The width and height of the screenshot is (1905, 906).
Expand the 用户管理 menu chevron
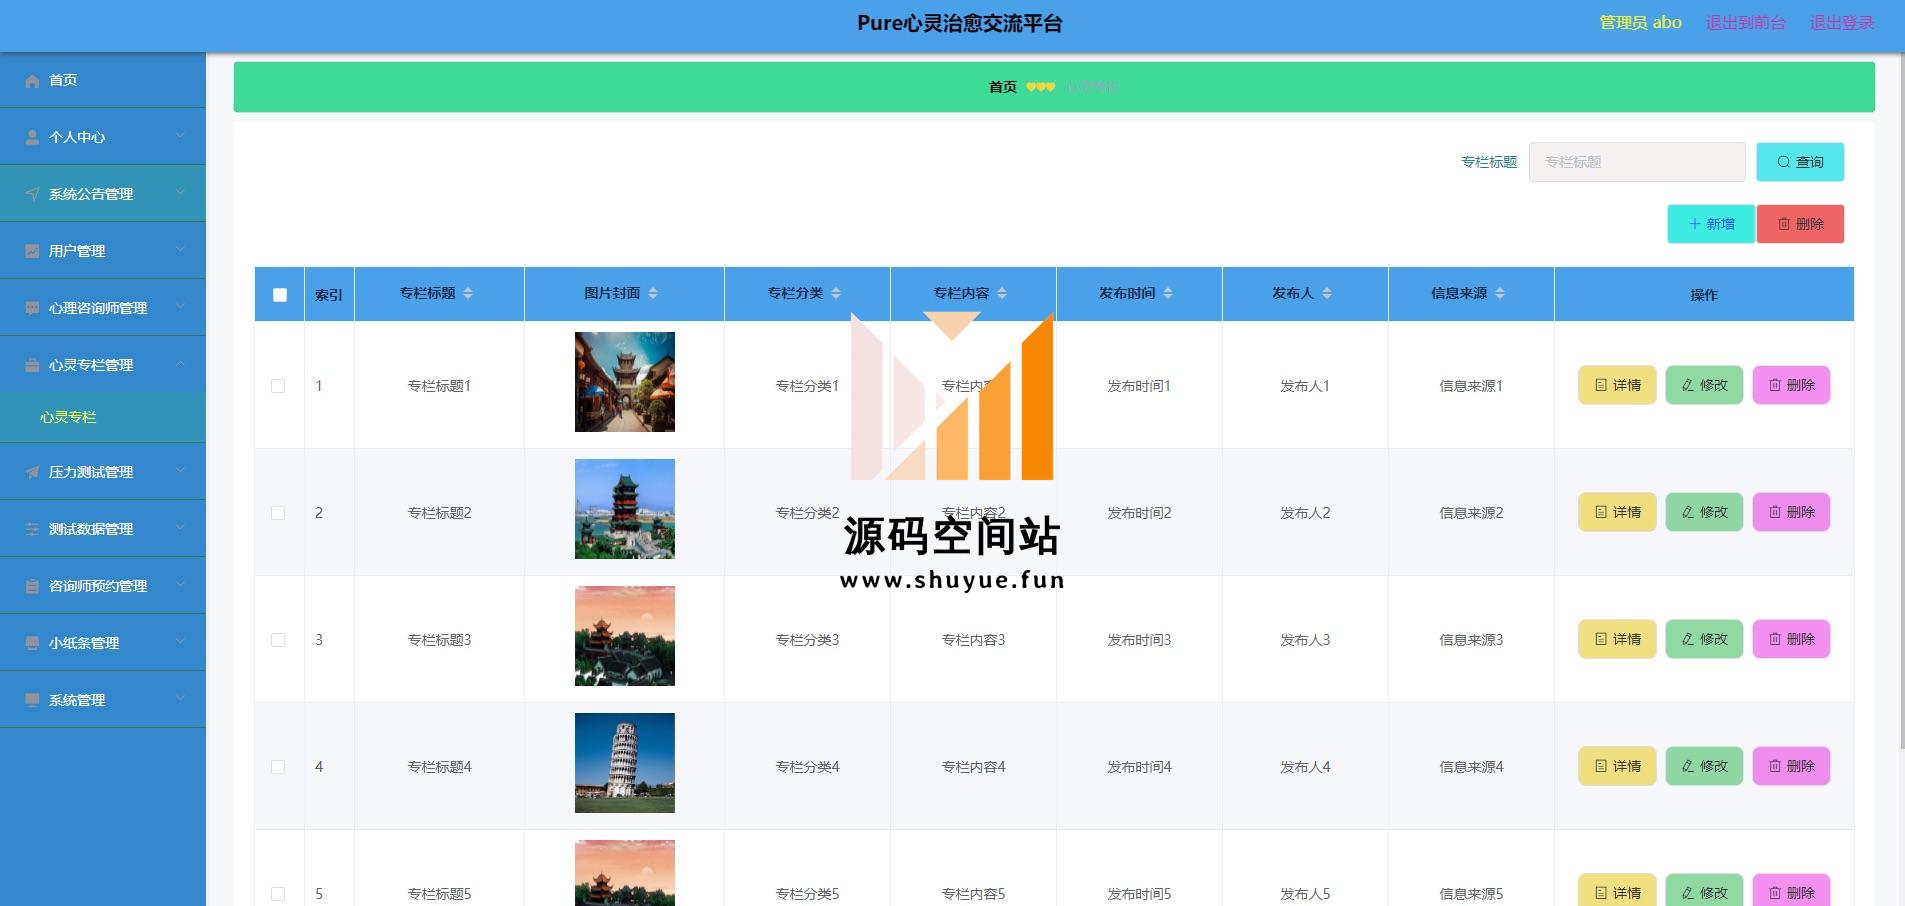tap(180, 249)
